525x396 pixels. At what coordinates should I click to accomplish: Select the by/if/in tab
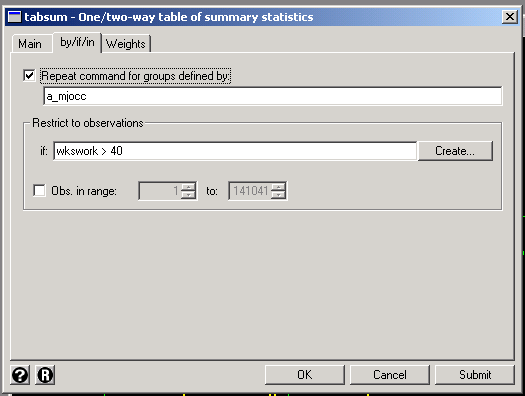click(x=77, y=43)
